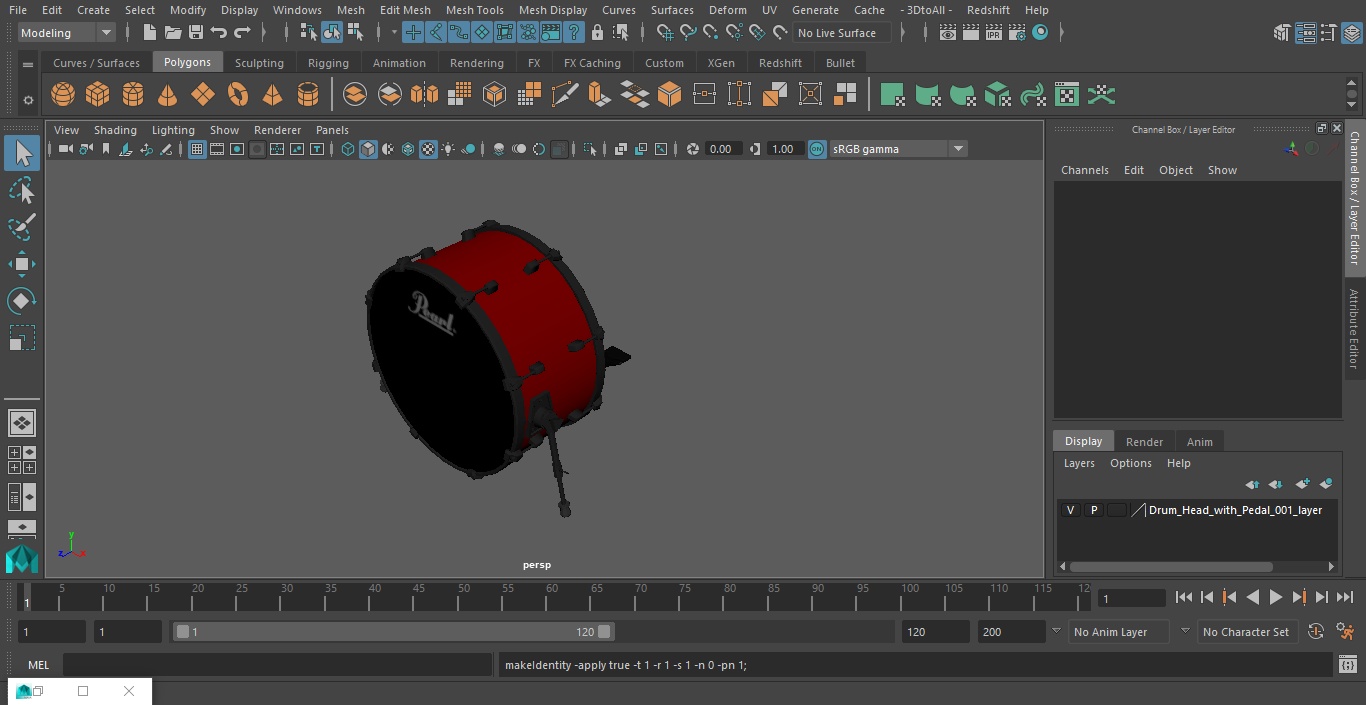Create a polygon cylinder from the shelf

click(132, 95)
